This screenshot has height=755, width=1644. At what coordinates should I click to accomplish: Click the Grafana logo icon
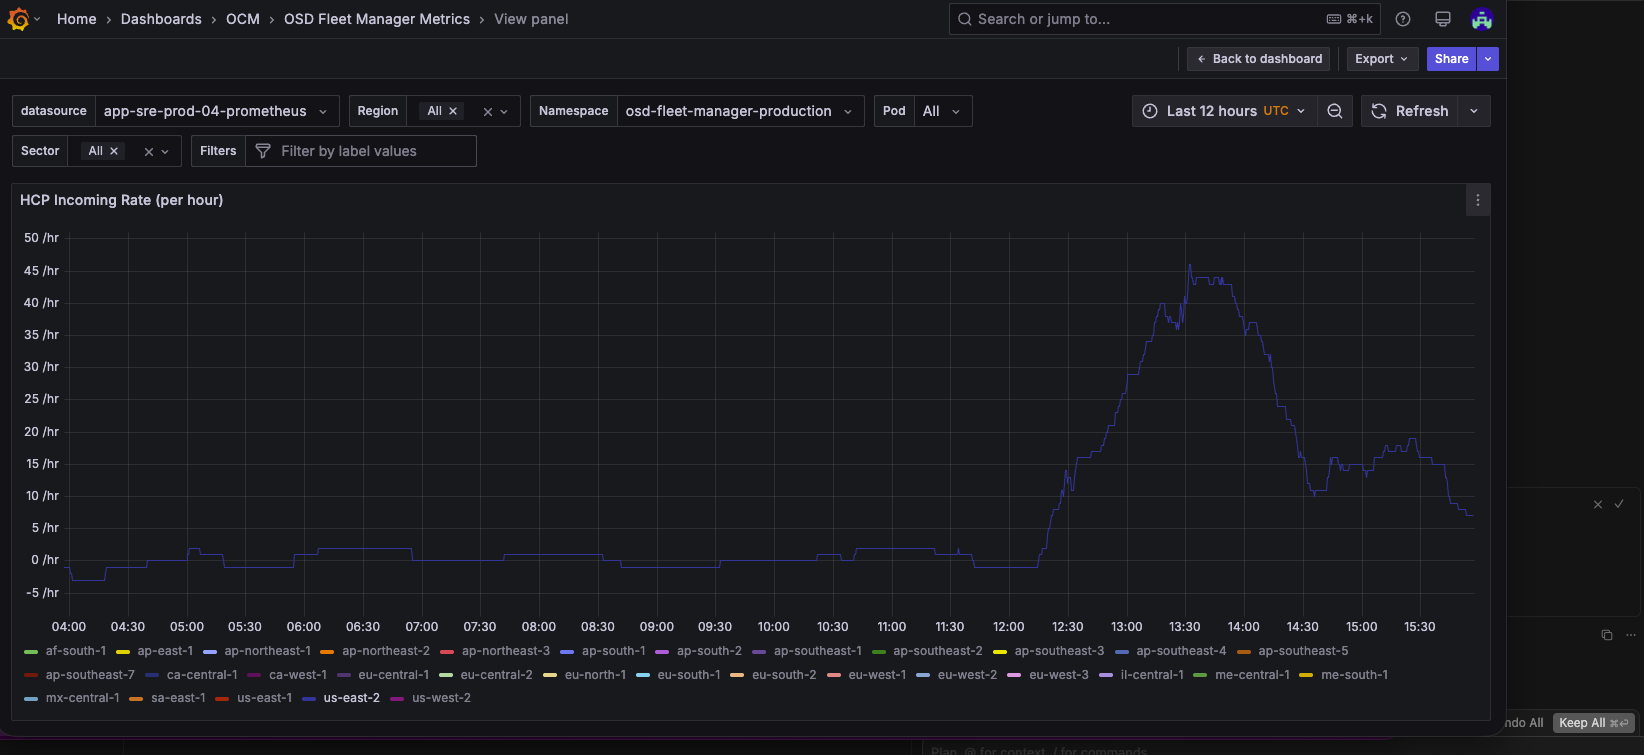[x=18, y=19]
